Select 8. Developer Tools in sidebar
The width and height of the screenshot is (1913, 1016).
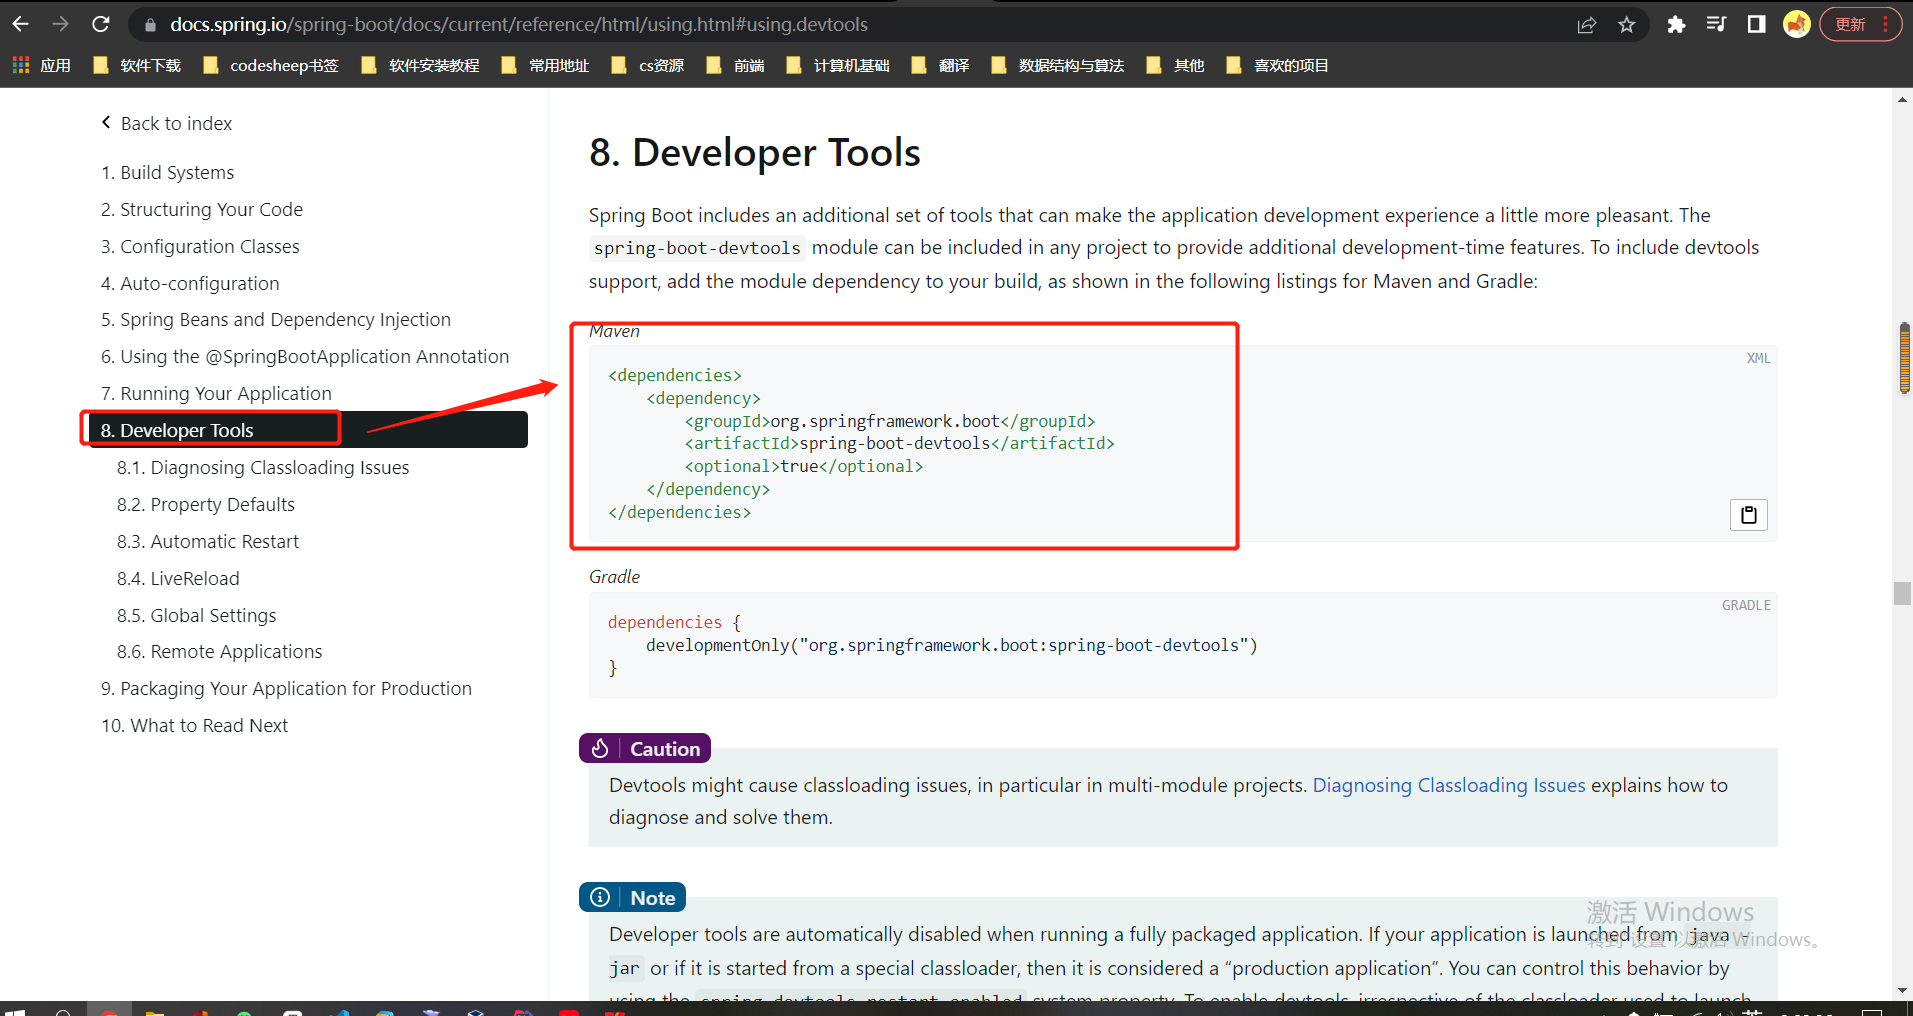(x=308, y=430)
